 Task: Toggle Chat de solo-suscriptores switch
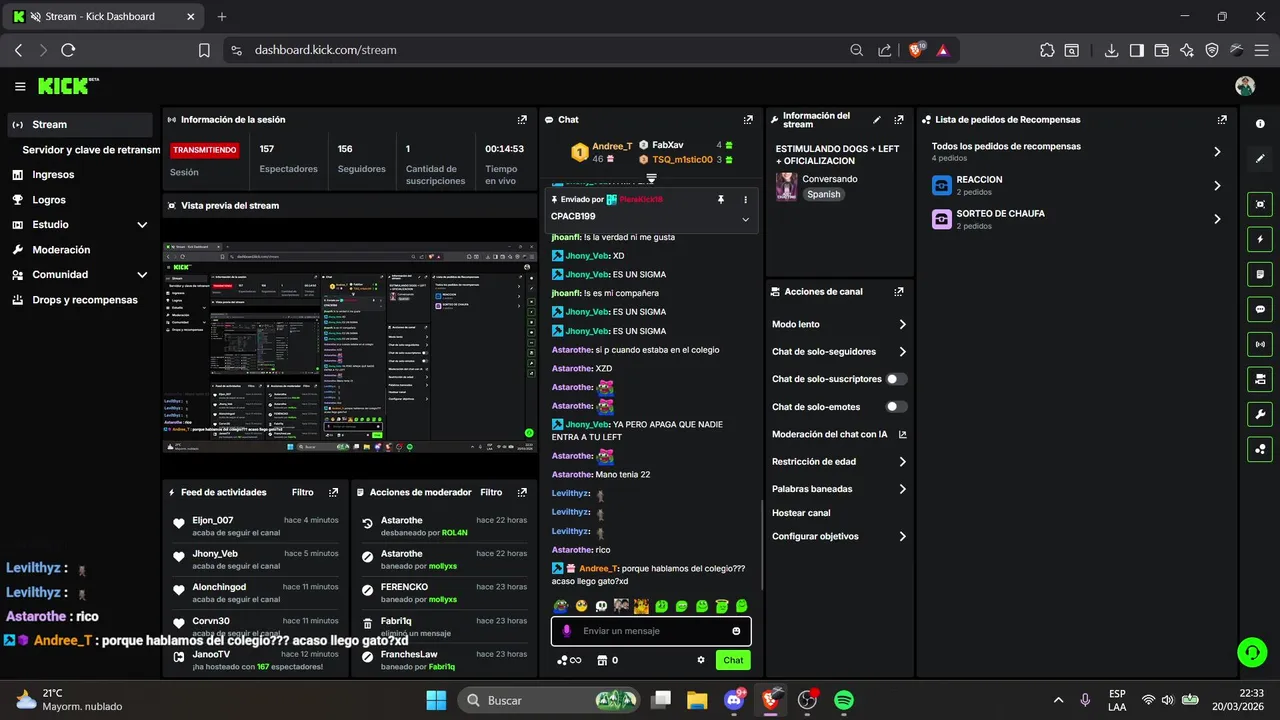click(x=897, y=379)
